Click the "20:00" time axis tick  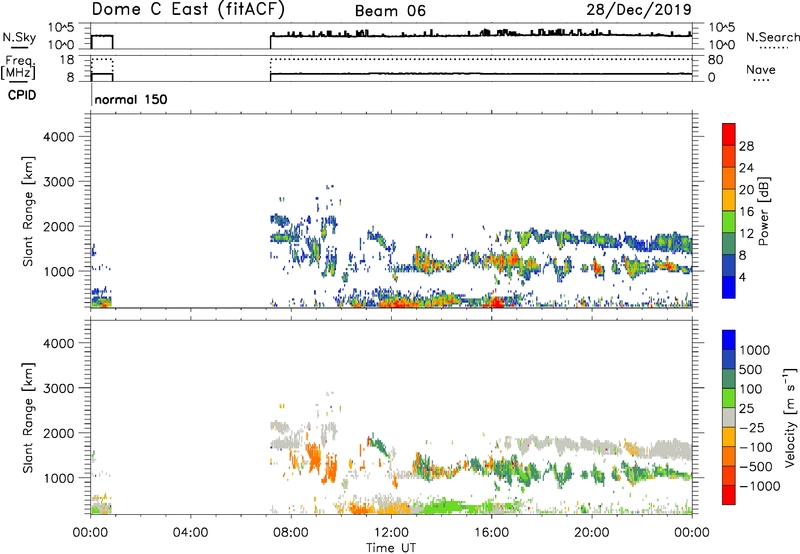point(592,533)
